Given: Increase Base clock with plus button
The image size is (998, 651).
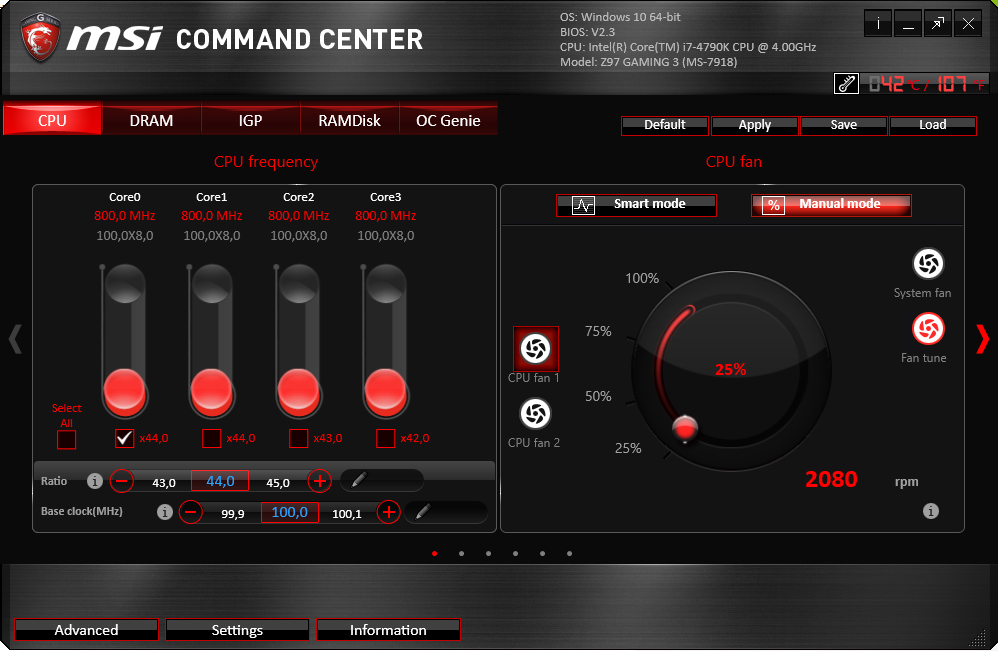Looking at the screenshot, I should point(388,512).
